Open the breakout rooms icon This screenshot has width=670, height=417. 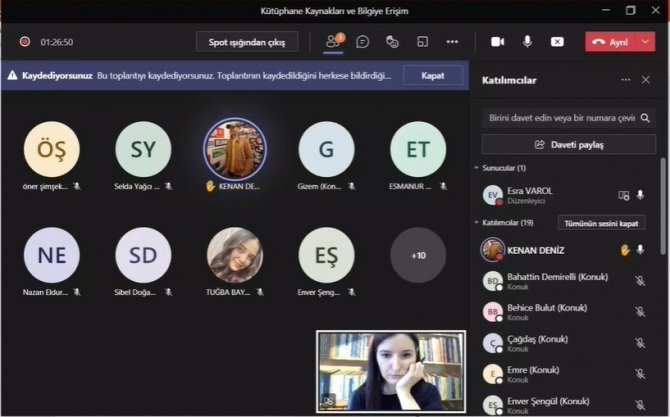pyautogui.click(x=423, y=42)
